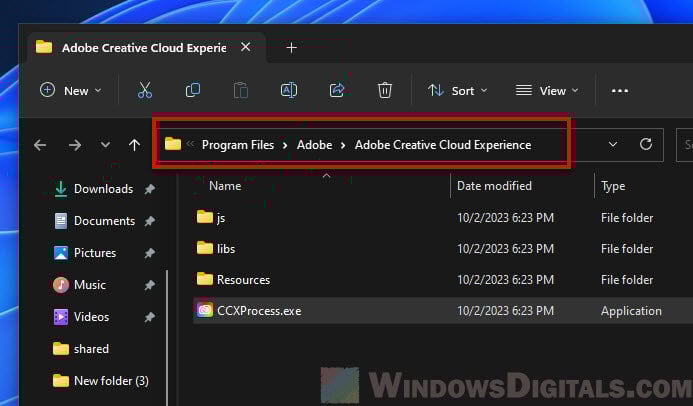Unpin Downloads using its pin icon
Viewport: 693px width, 406px height.
point(150,189)
